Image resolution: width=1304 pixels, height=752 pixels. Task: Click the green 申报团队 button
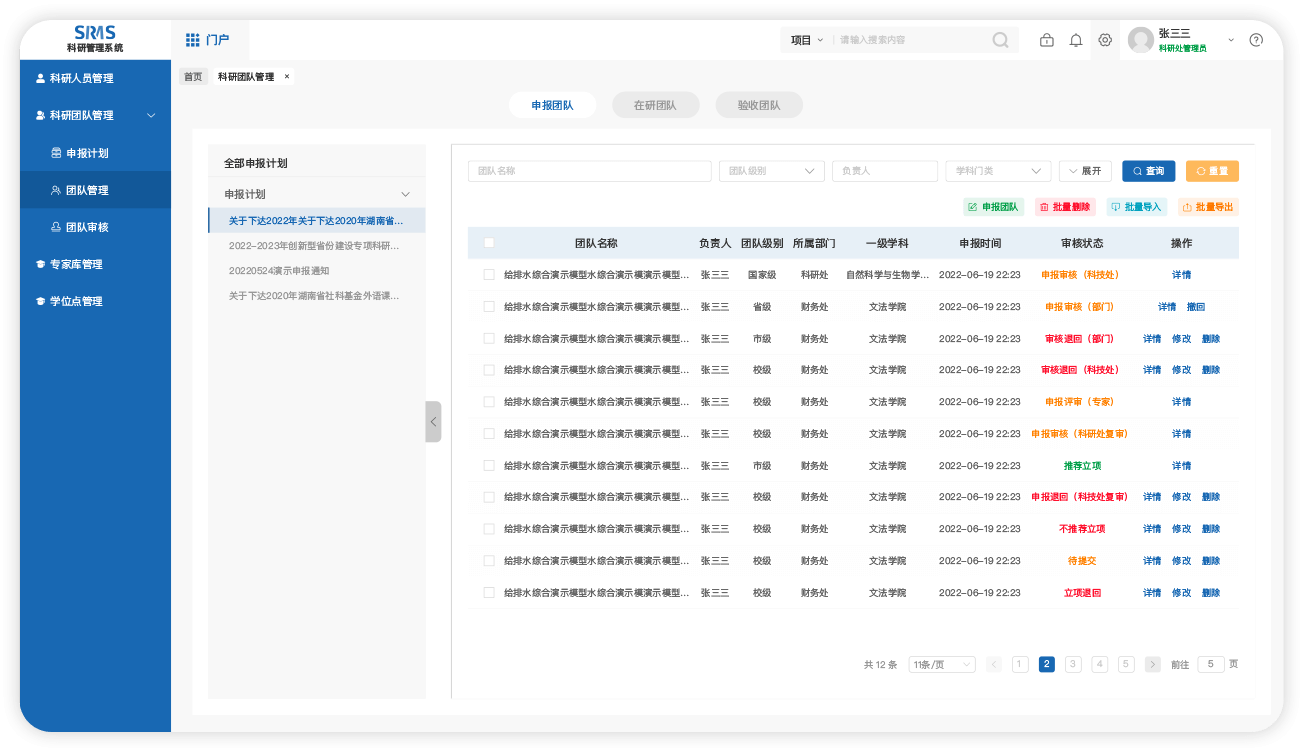(993, 207)
